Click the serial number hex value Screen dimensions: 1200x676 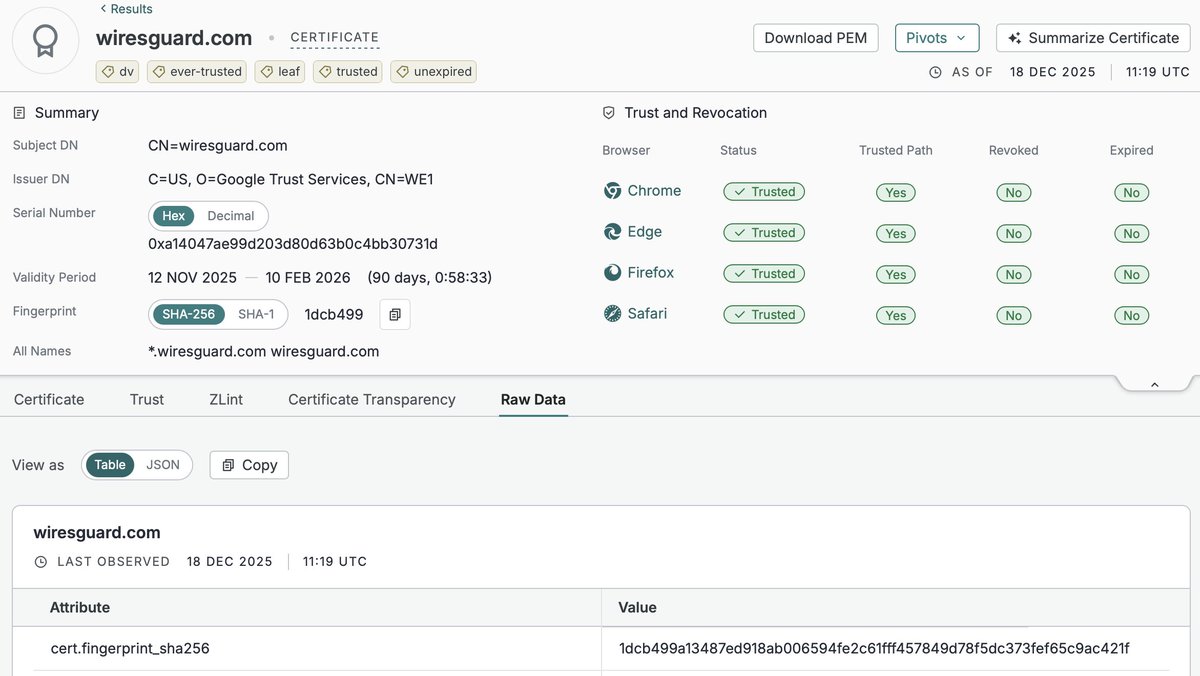coord(293,244)
